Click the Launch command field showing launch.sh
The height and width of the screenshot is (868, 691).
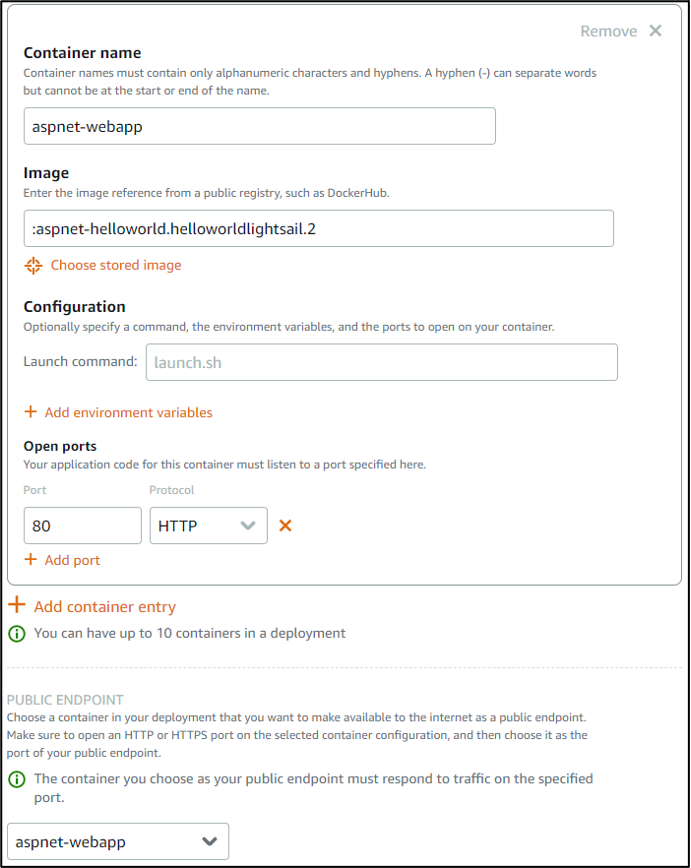383,362
